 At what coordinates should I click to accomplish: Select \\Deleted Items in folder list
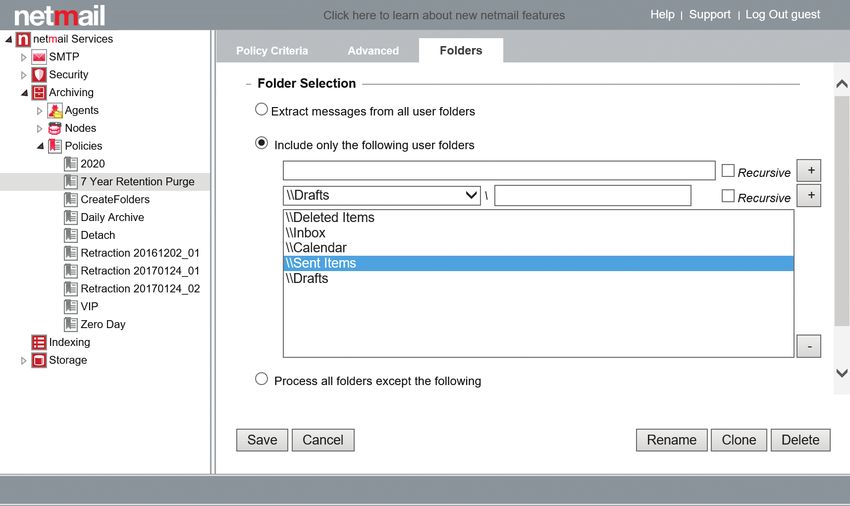pyautogui.click(x=538, y=217)
